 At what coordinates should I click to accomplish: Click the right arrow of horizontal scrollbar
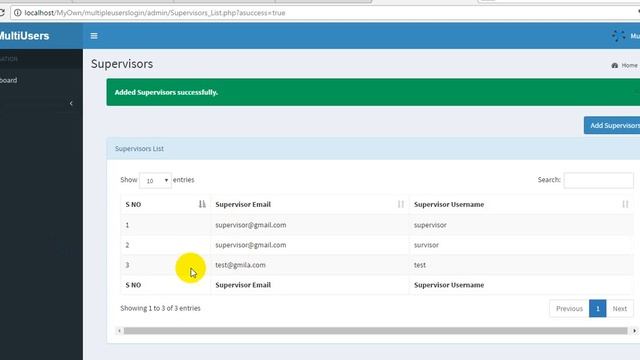coord(634,331)
